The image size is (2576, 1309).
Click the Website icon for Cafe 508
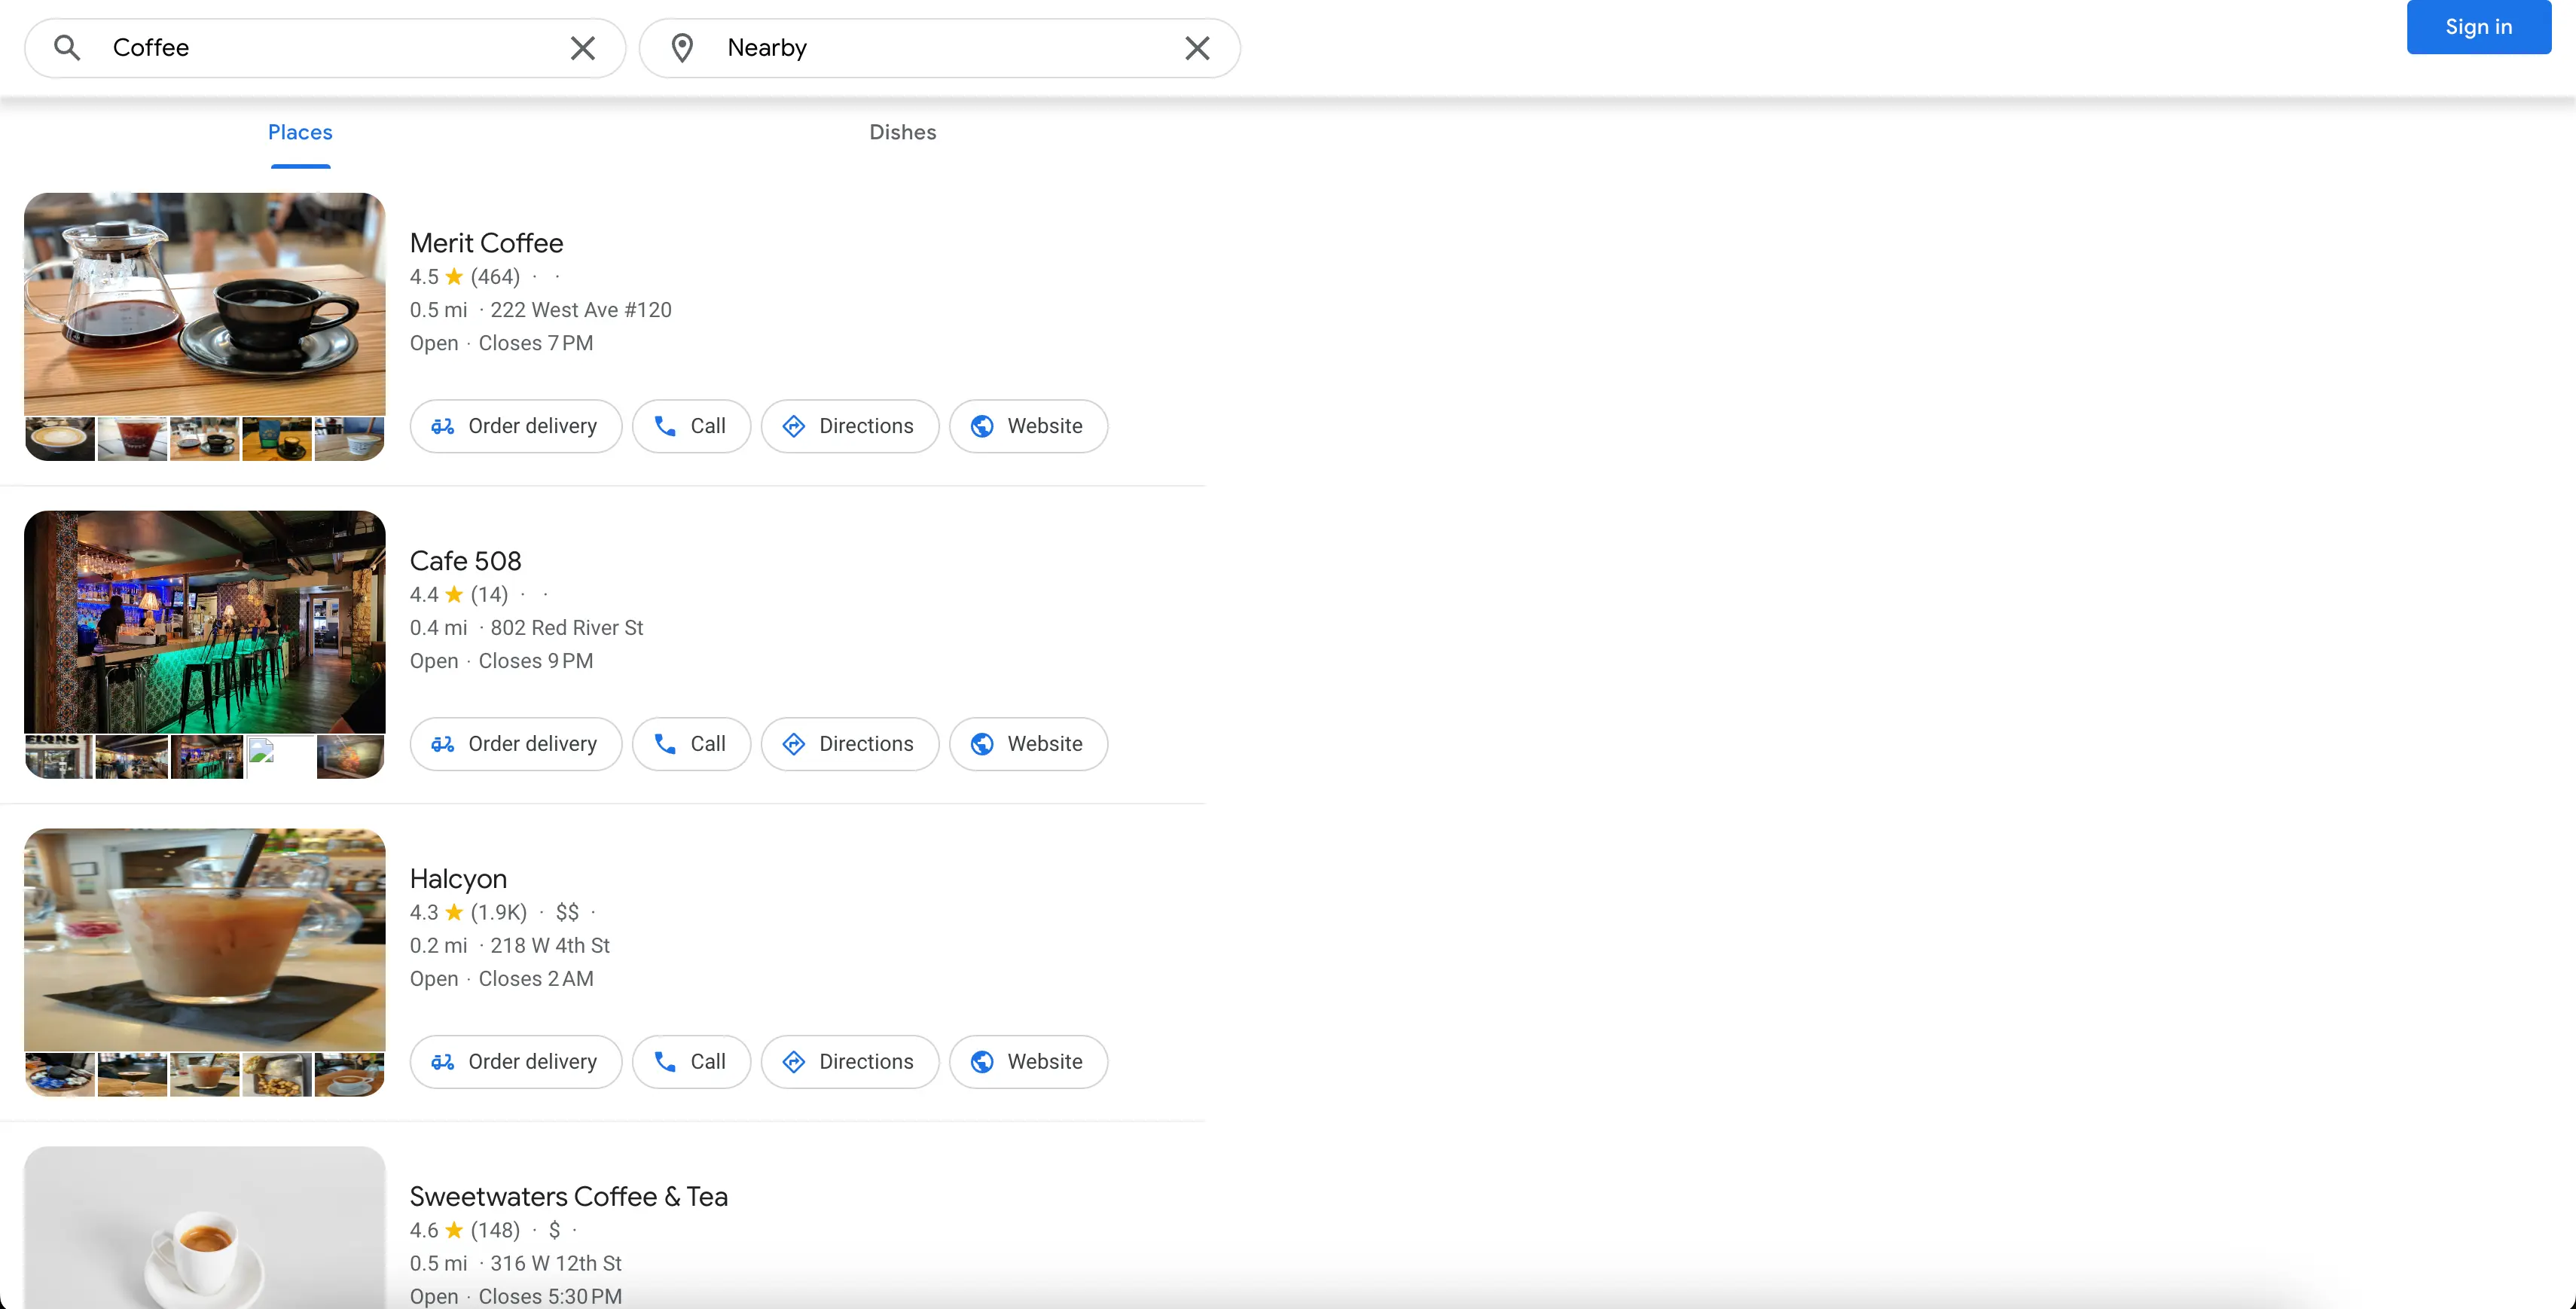(x=980, y=743)
